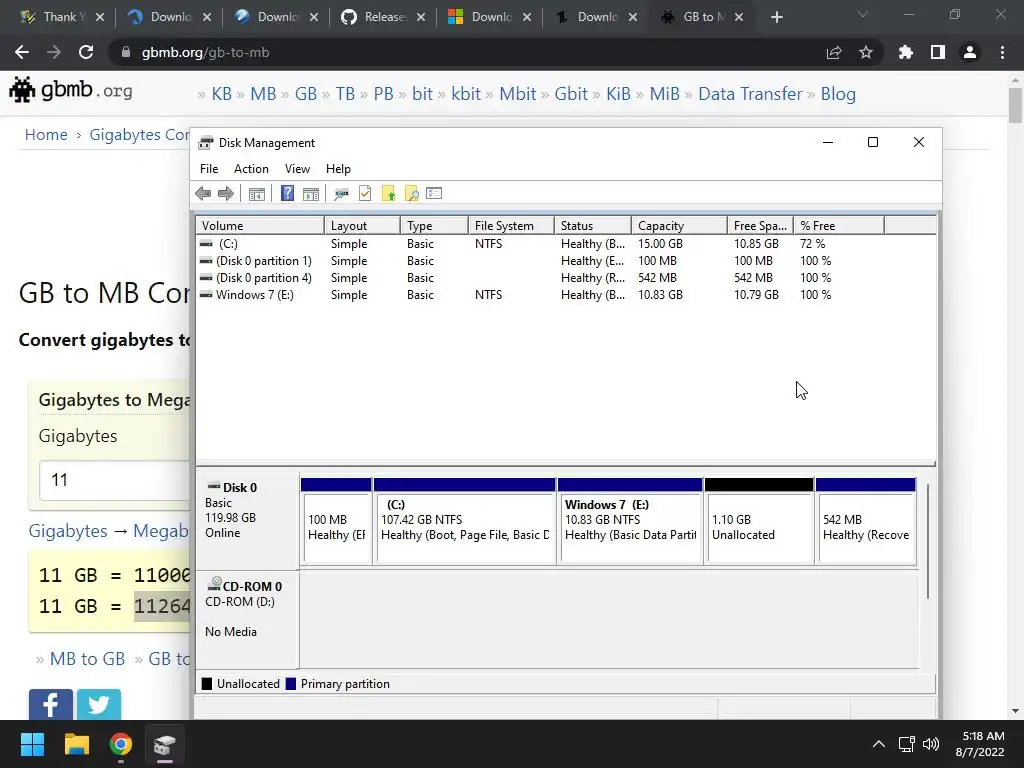Bookmark the page with star icon
This screenshot has height=768, width=1024.
pos(866,52)
